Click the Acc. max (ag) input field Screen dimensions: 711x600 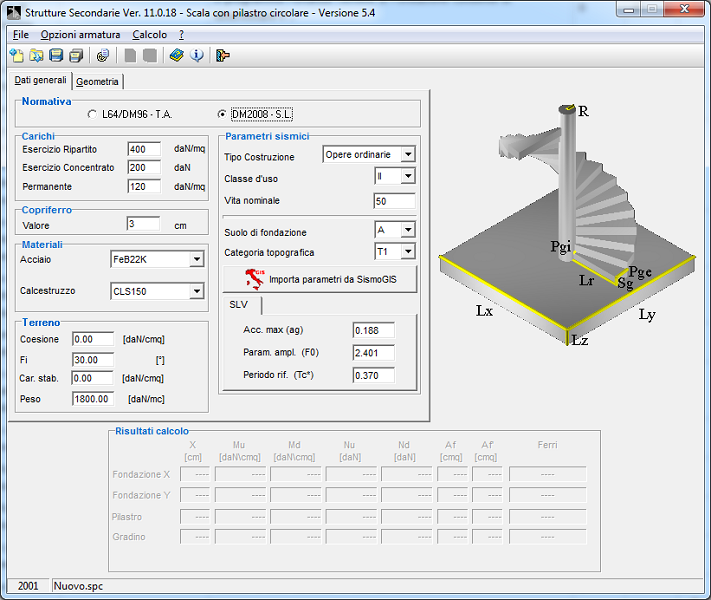pos(374,331)
